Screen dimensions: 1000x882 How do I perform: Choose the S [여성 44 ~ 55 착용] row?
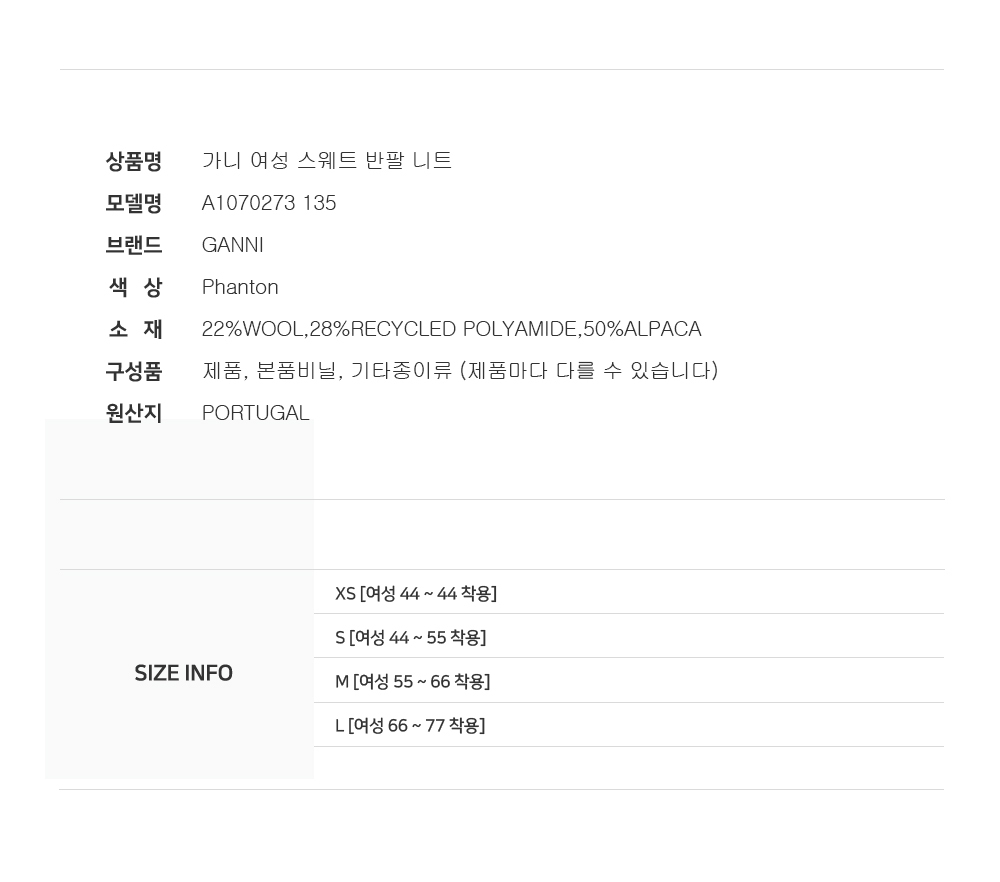tap(411, 637)
